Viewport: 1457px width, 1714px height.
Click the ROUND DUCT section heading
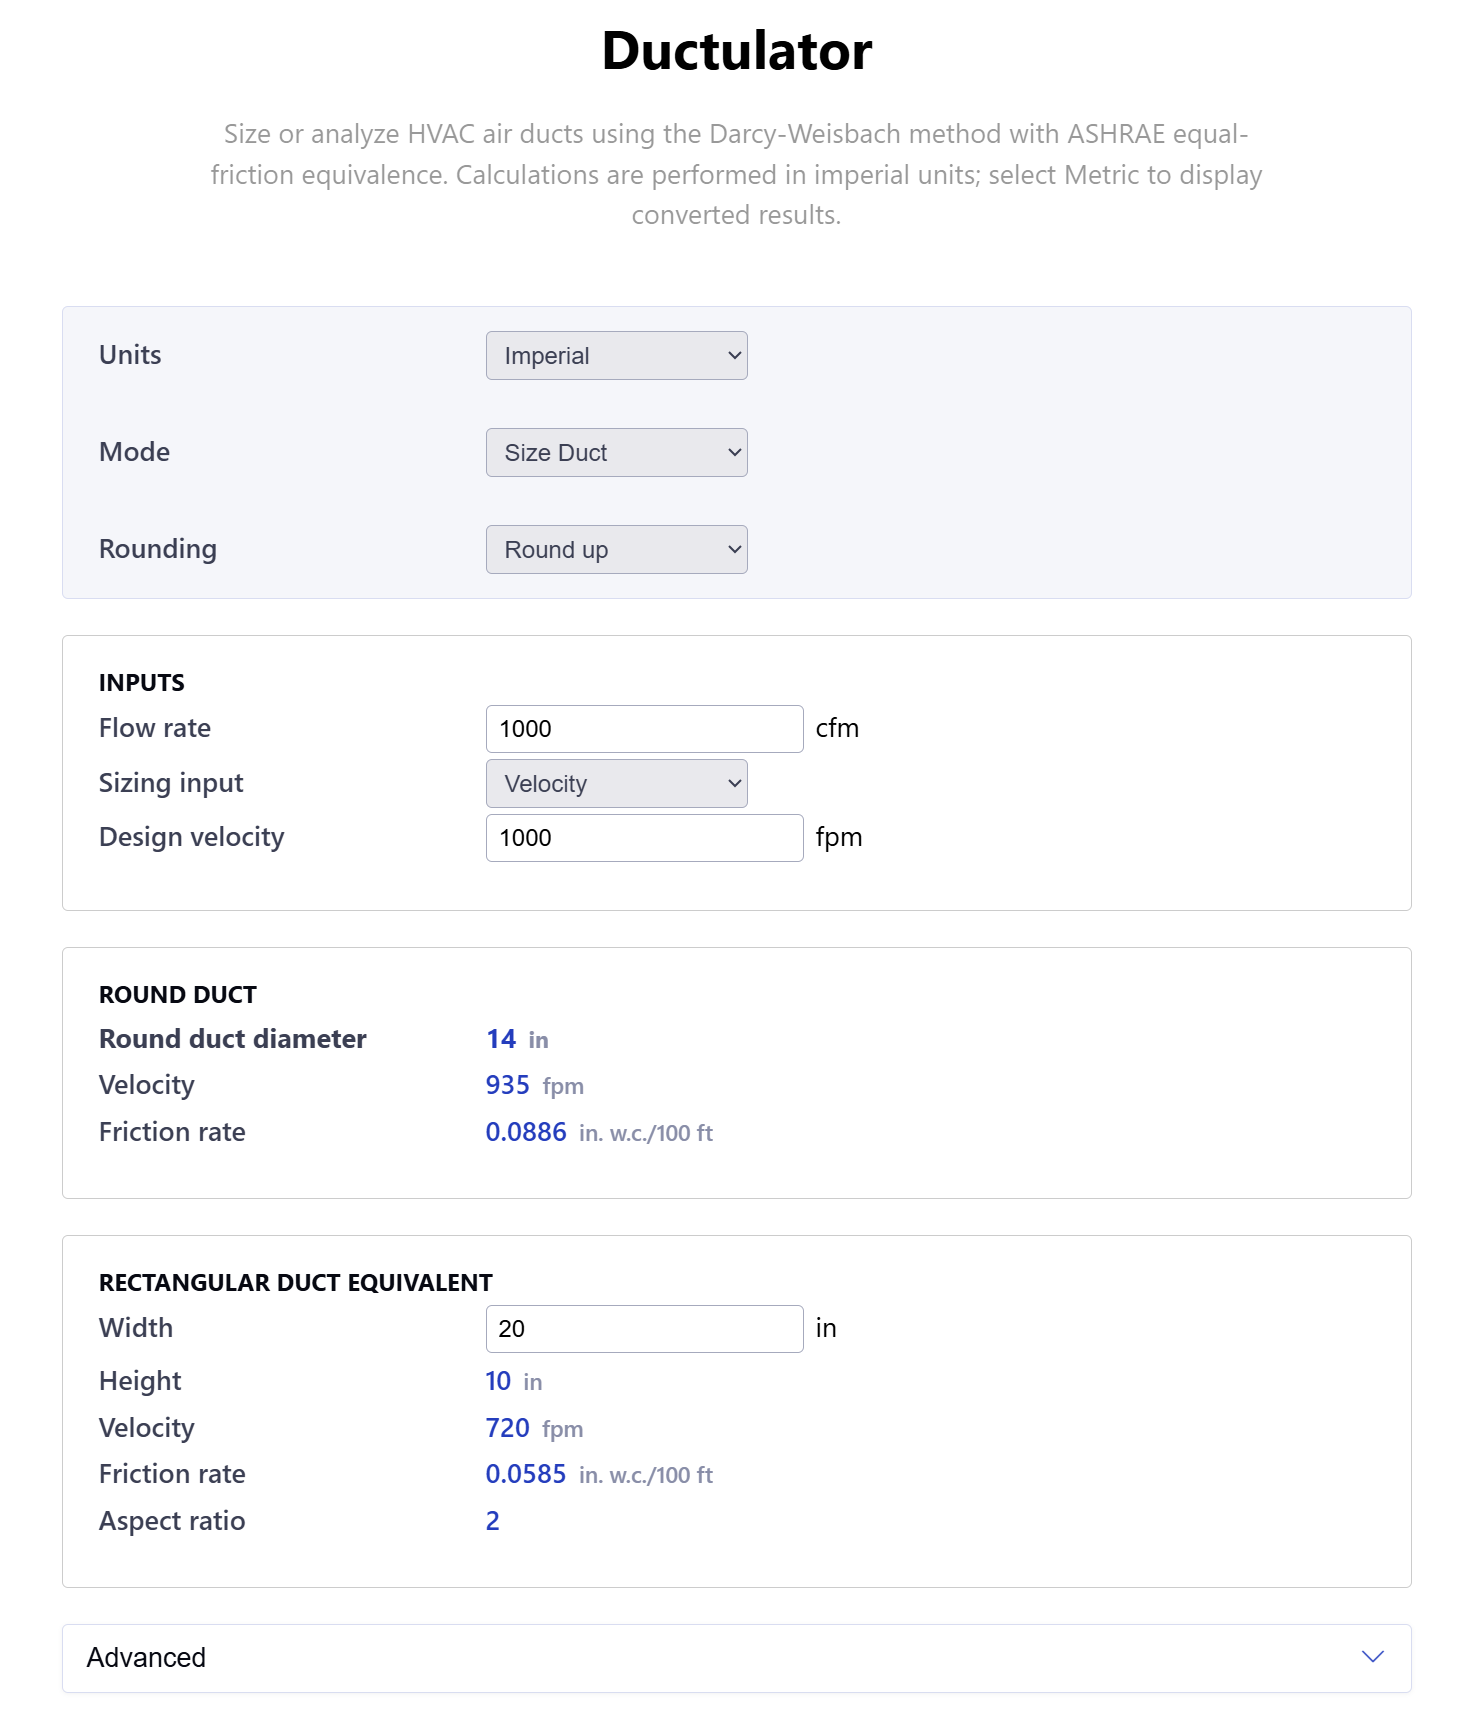177,994
